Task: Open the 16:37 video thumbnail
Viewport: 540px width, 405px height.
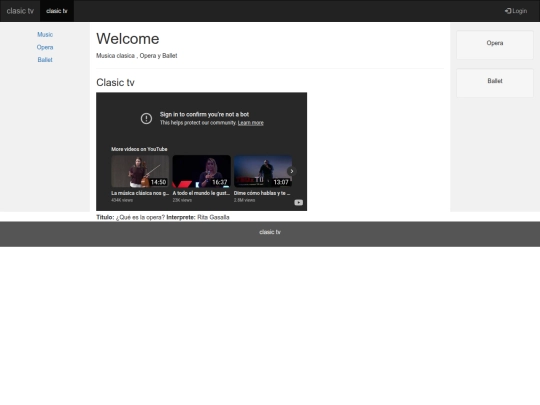Action: [201, 171]
